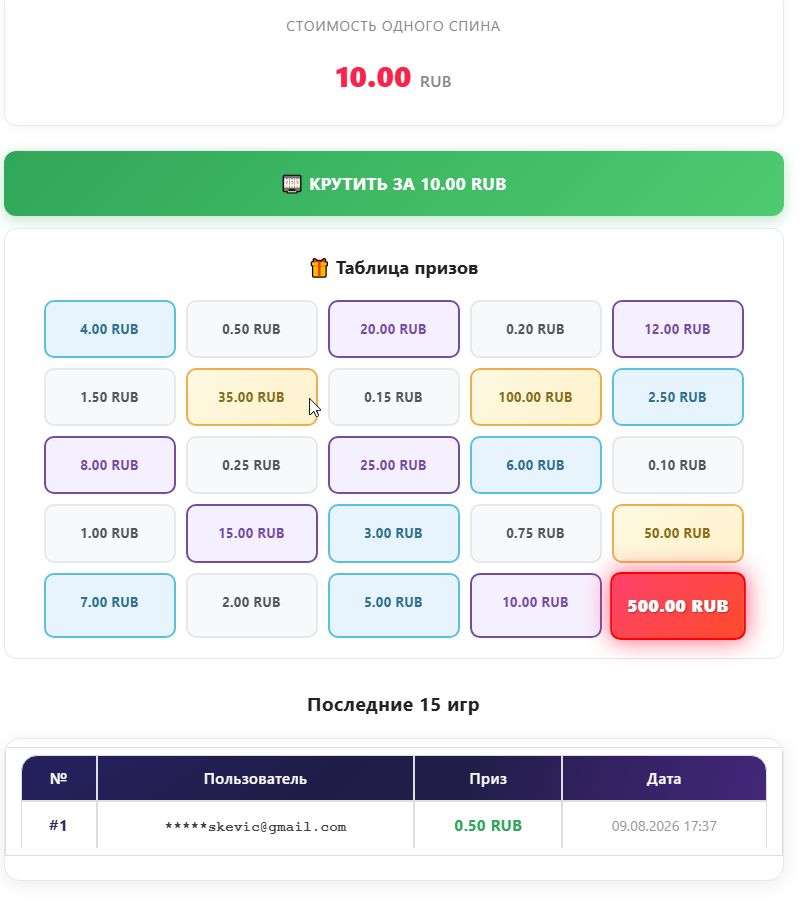
Task: Select the 500.00 RUB jackpot prize tile
Action: tap(678, 606)
